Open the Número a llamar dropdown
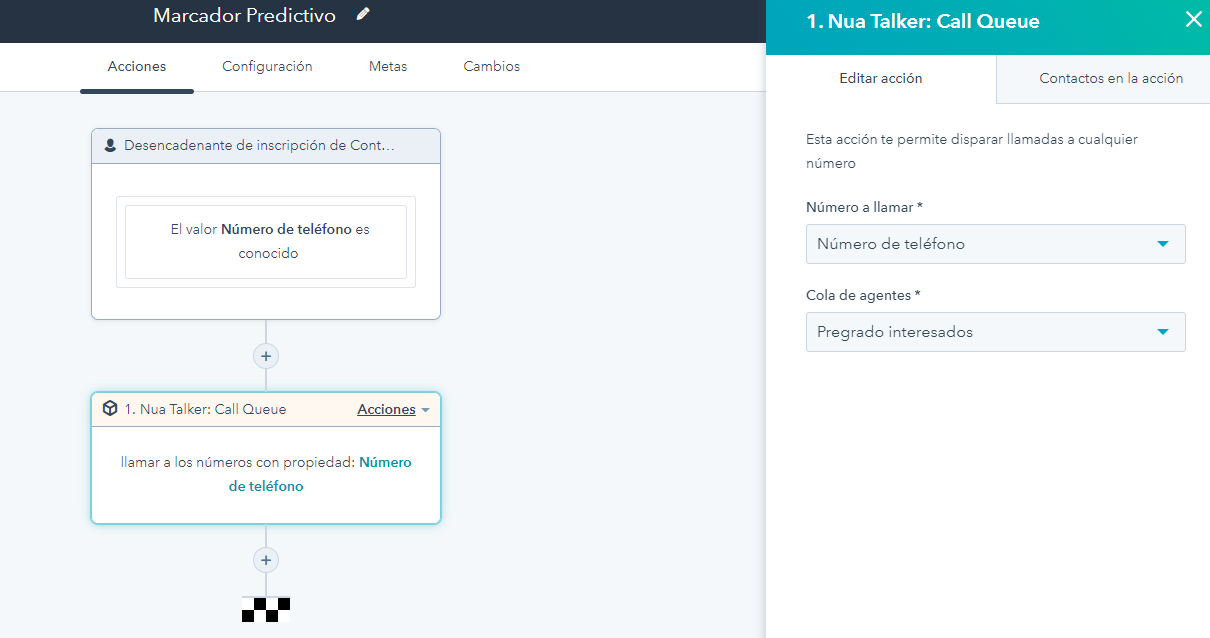Image resolution: width=1210 pixels, height=638 pixels. (x=996, y=244)
